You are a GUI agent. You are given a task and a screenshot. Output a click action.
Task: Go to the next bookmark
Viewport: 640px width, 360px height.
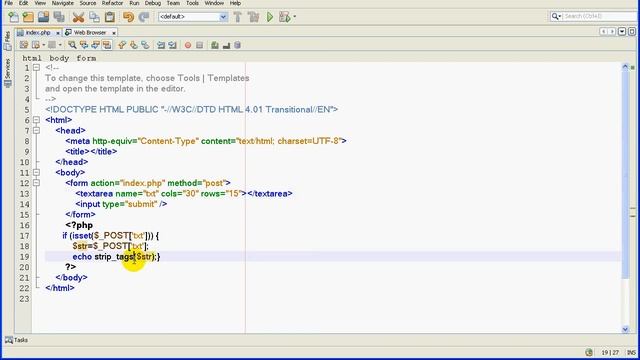(133, 45)
